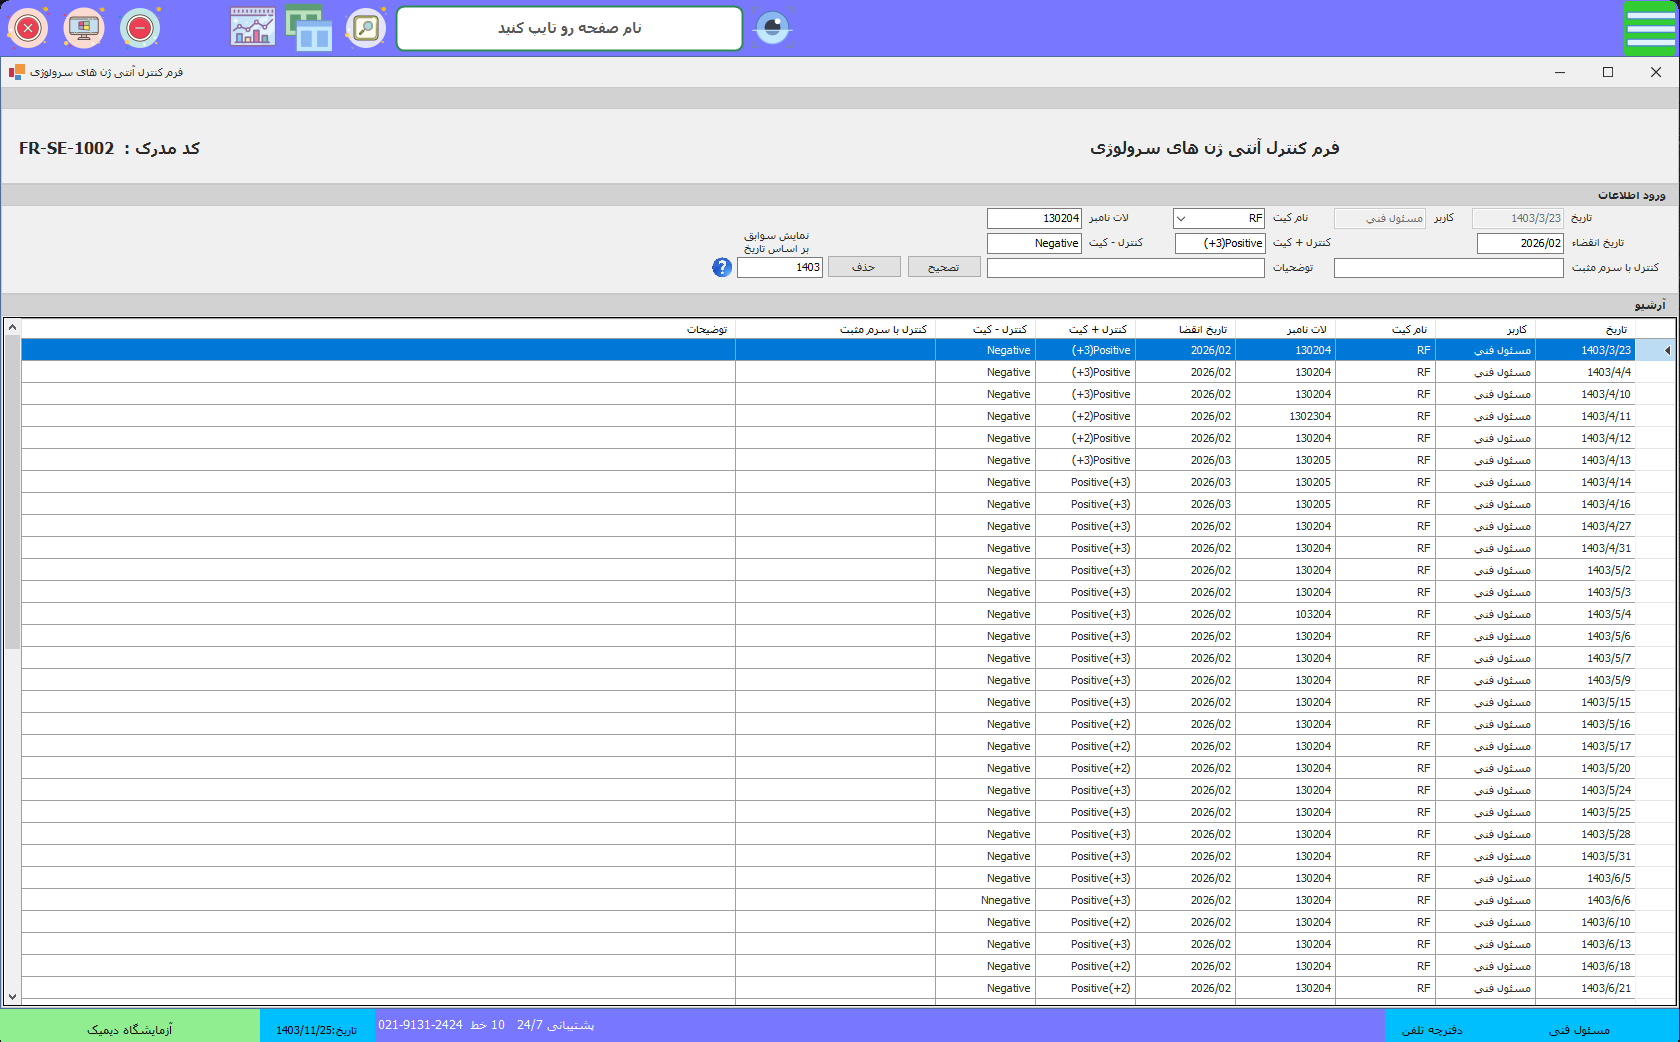Click the توضیحات description input field

coord(1125,268)
